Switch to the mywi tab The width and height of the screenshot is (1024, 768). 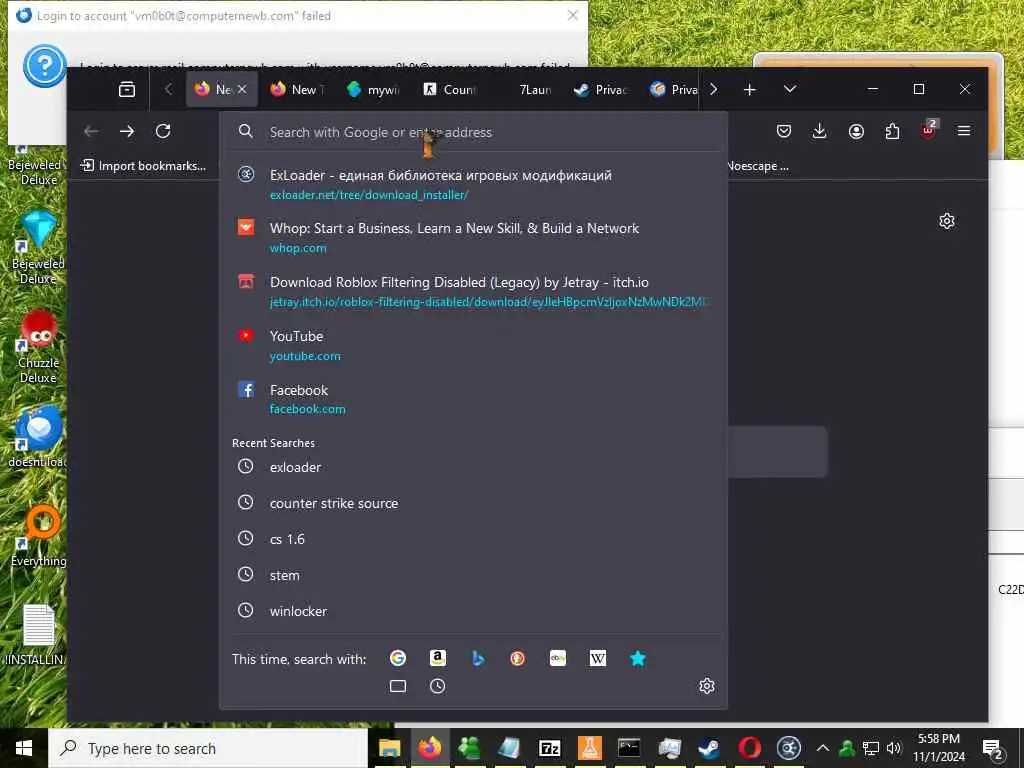coord(374,89)
